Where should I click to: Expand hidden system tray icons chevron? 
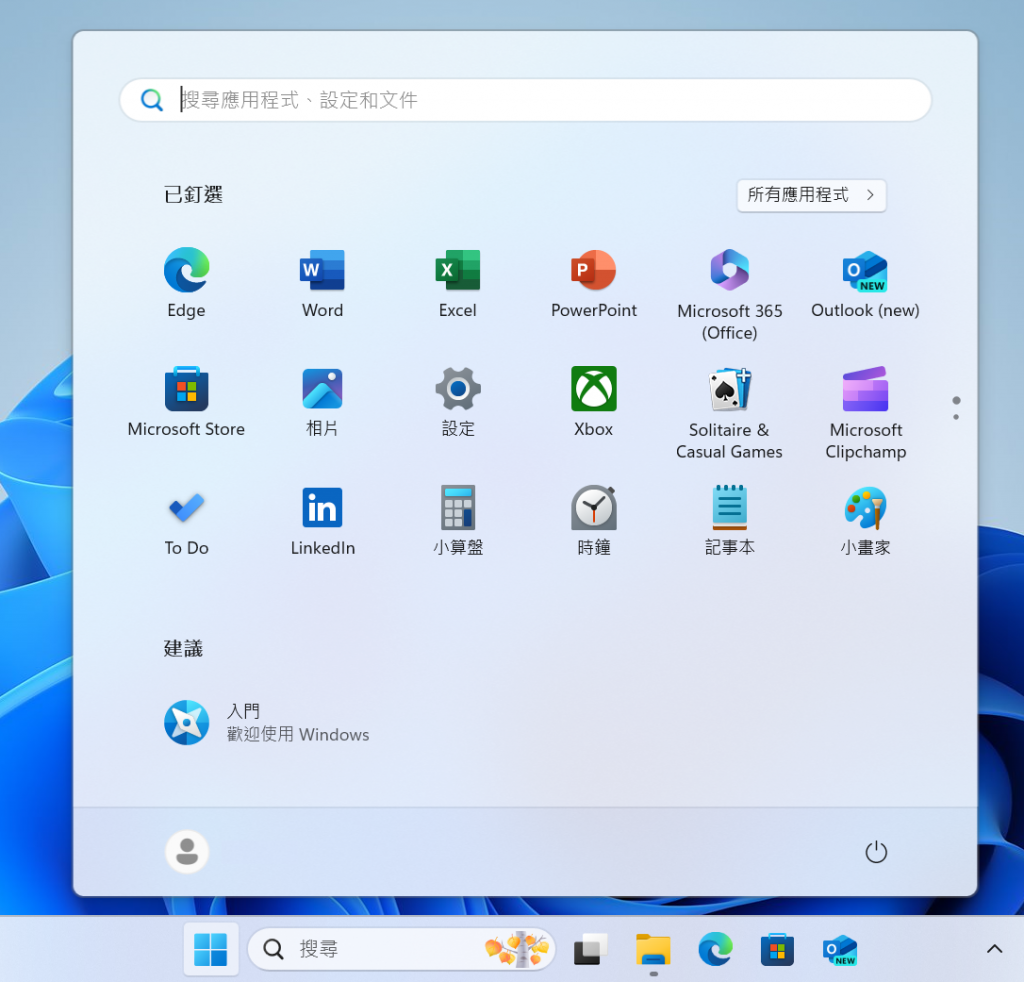(x=994, y=949)
